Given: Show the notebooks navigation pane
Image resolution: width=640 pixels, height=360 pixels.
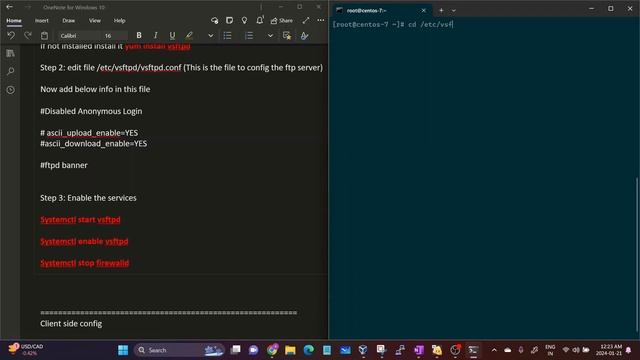Looking at the screenshot, I should pos(11,53).
